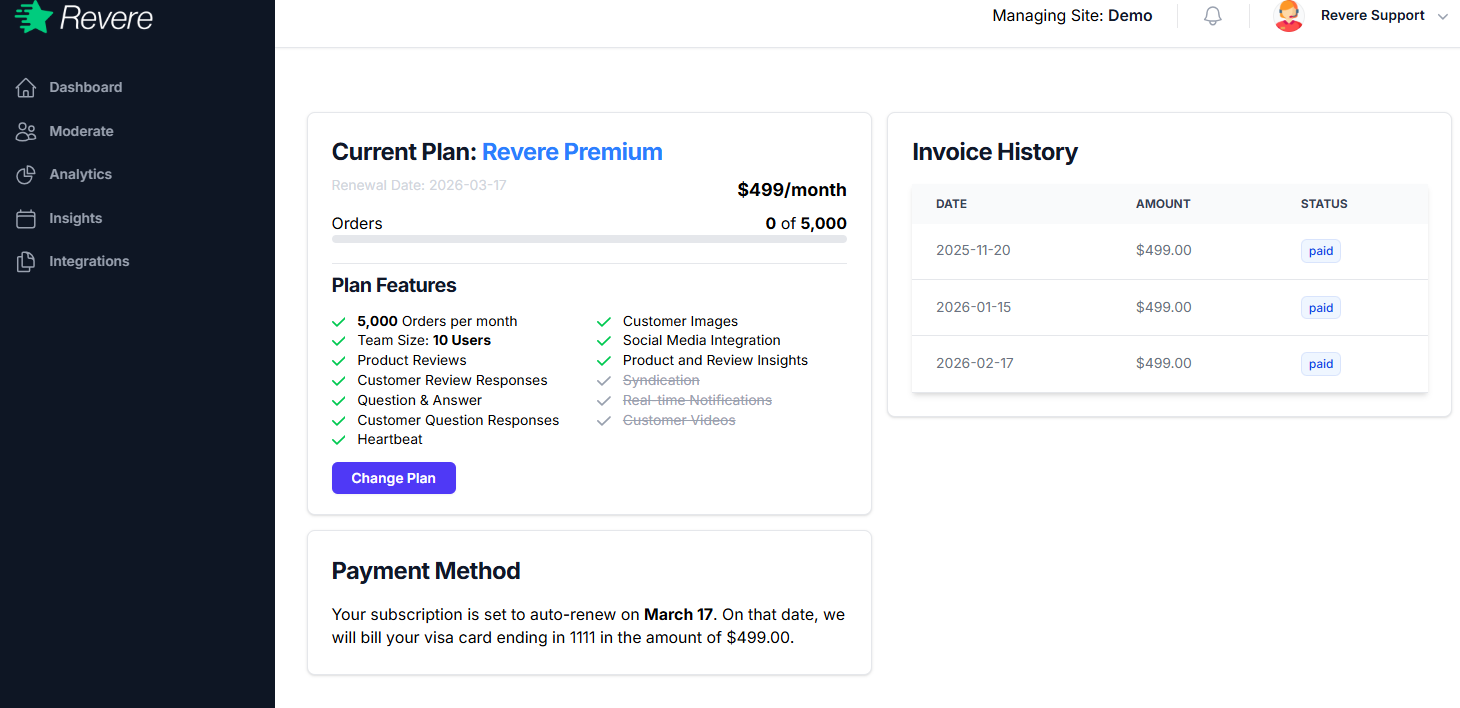Image resolution: width=1460 pixels, height=708 pixels.
Task: Toggle the checkmark beside Heartbeat feature
Action: [x=337, y=439]
